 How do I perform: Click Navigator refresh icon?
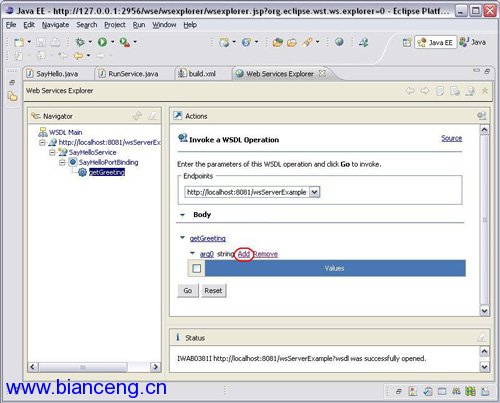click(137, 116)
